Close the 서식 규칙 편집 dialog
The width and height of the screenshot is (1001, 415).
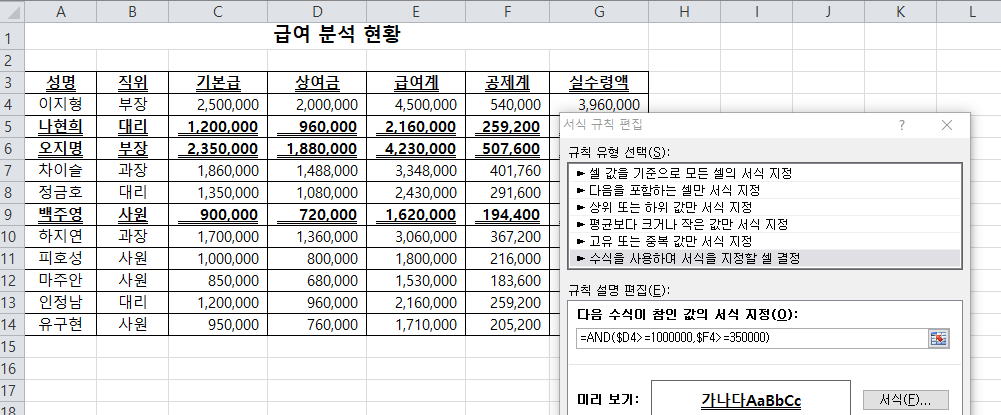click(x=947, y=125)
